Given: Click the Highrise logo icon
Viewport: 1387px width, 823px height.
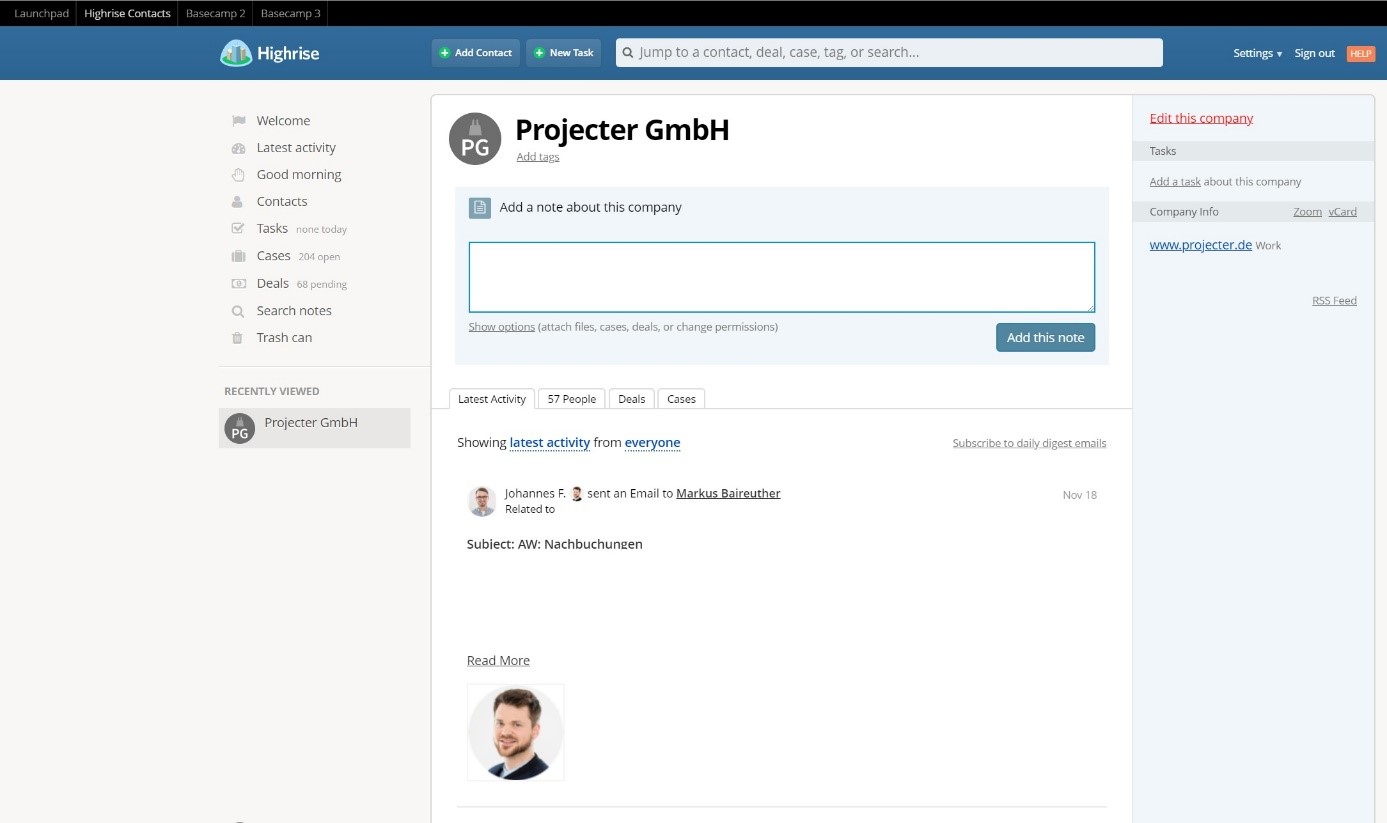Looking at the screenshot, I should point(236,53).
